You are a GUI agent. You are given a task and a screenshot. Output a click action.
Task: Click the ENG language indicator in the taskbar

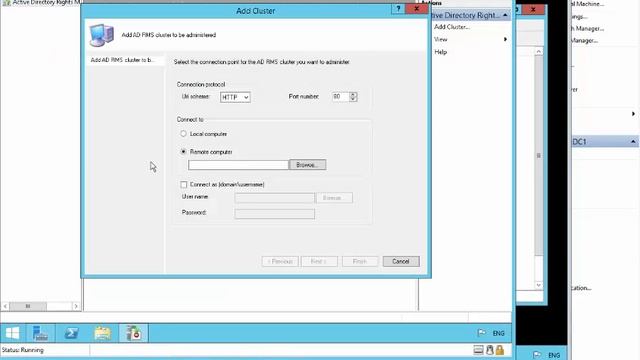pos(498,333)
